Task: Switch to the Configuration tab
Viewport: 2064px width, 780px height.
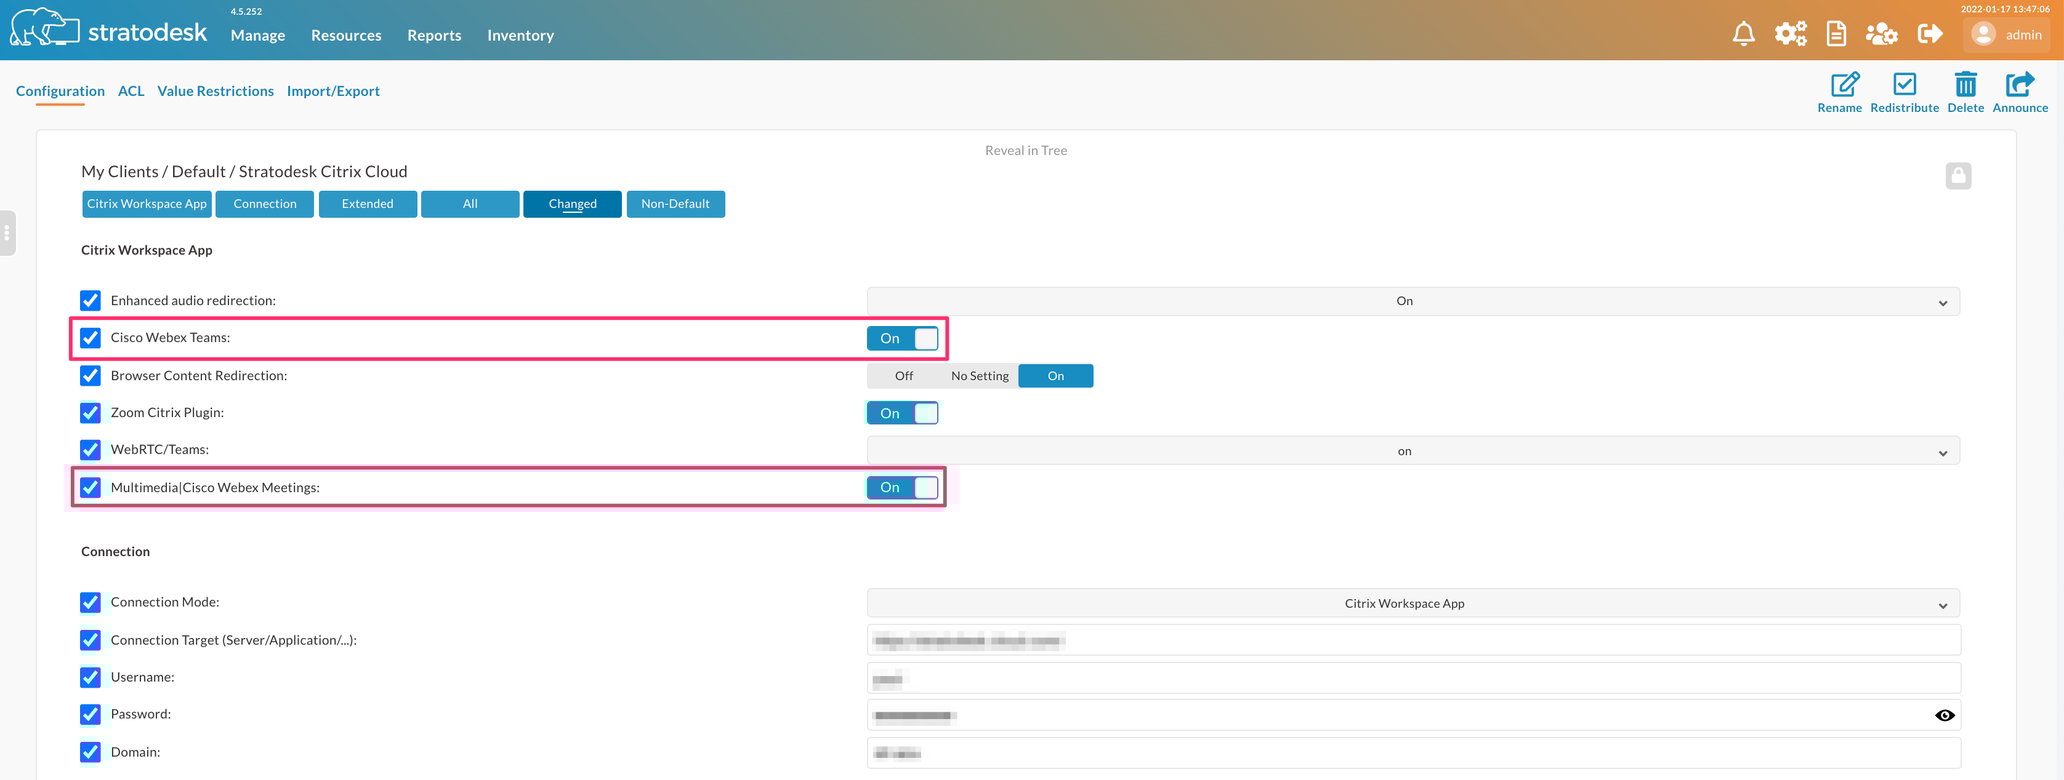Action: 60,91
